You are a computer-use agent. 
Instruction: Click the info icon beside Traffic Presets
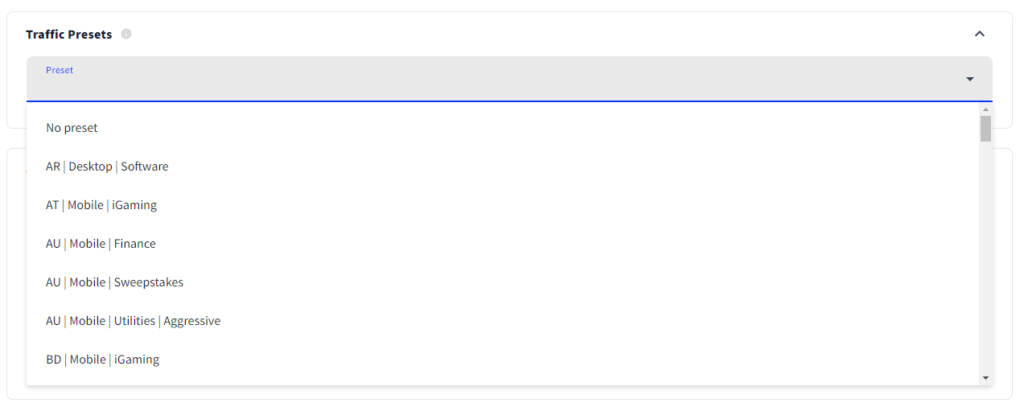point(126,34)
